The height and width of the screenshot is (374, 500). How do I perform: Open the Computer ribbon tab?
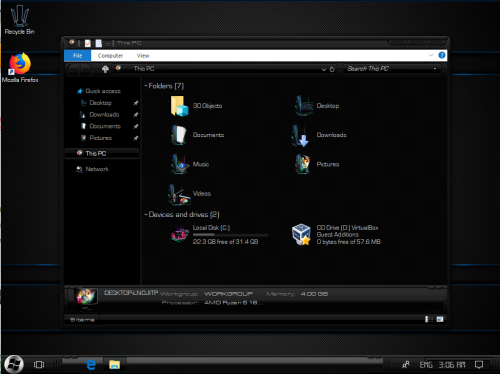pyautogui.click(x=110, y=56)
